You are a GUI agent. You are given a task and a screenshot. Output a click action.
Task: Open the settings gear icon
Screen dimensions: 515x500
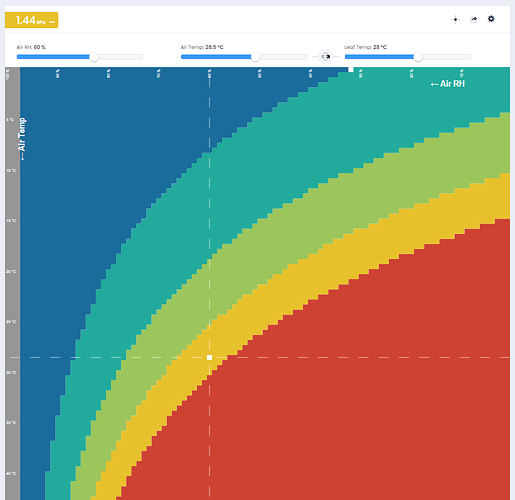coord(491,19)
